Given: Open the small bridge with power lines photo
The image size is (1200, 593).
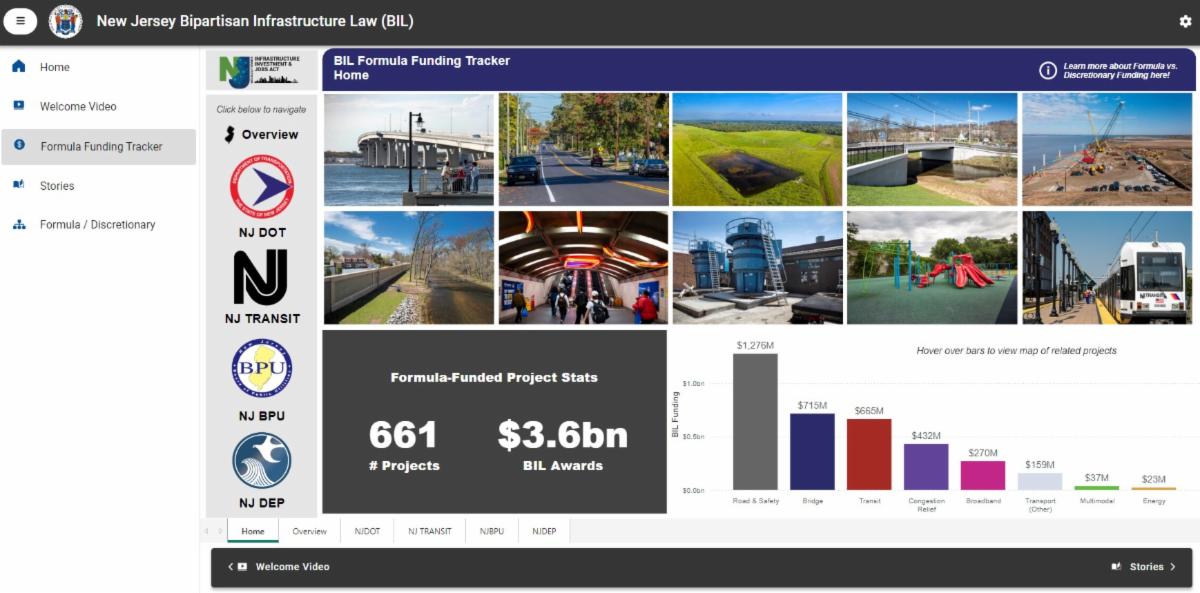Looking at the screenshot, I should click(932, 149).
